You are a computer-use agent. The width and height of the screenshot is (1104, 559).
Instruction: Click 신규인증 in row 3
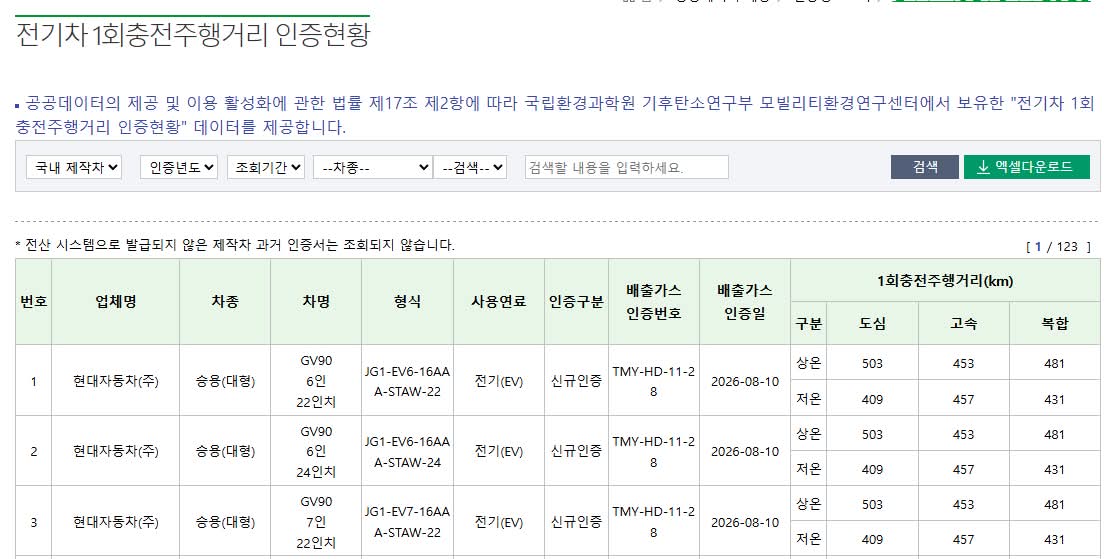[576, 522]
